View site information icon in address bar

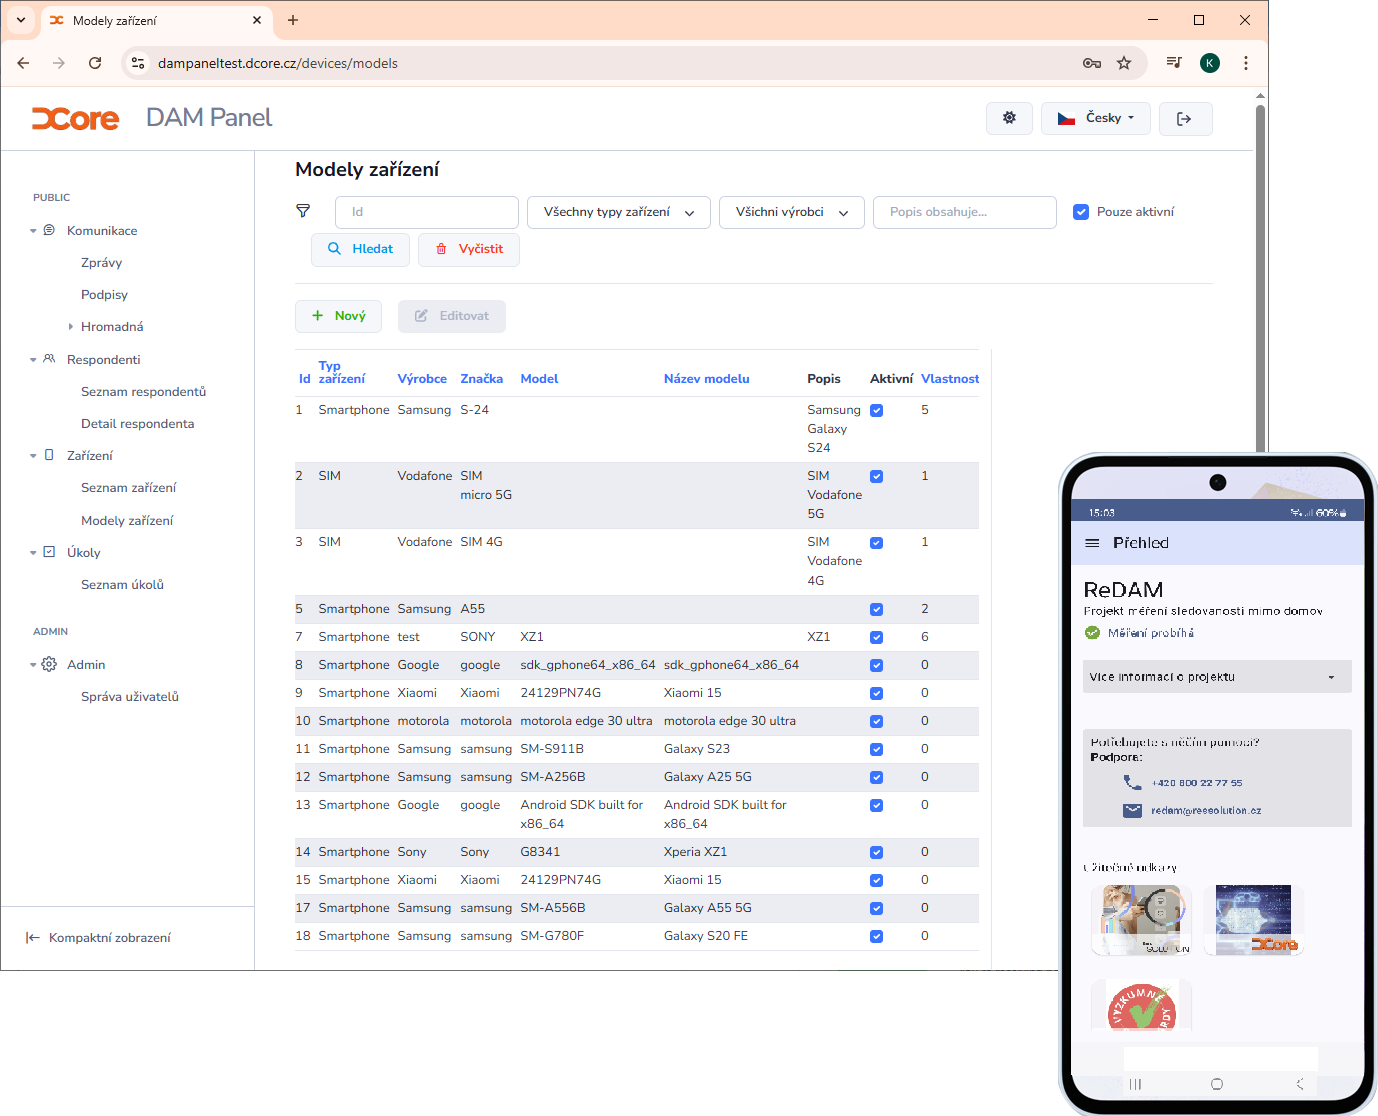[138, 63]
